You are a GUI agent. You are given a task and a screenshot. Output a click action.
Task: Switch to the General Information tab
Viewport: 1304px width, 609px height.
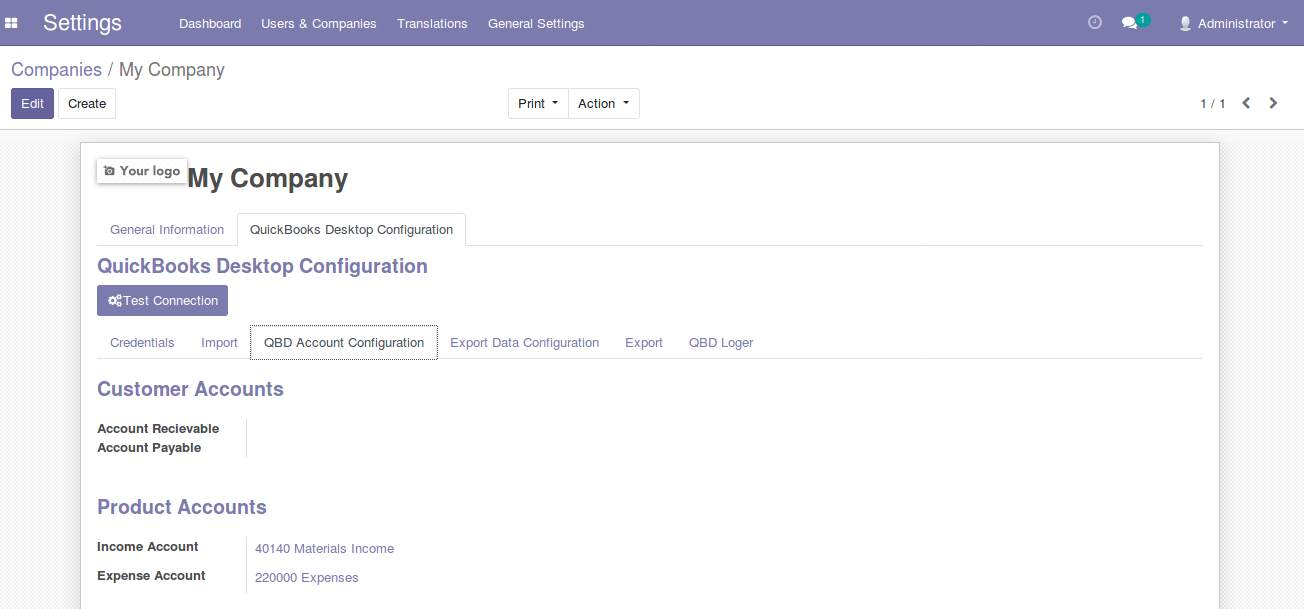[x=167, y=229]
